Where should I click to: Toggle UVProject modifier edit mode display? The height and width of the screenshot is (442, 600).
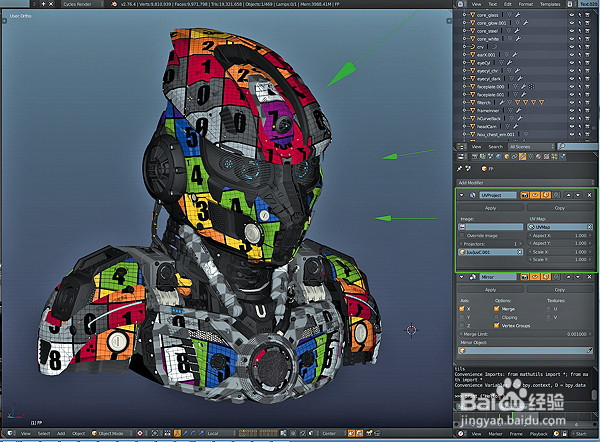(546, 195)
